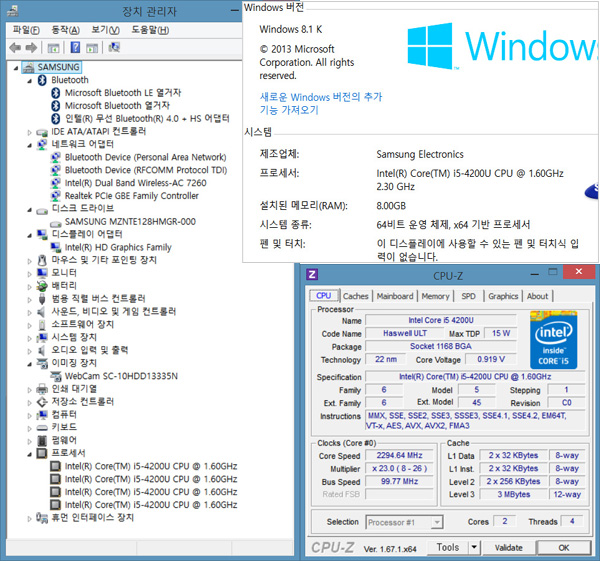This screenshot has height=563, width=600.
Task: Collapse the SAMSUNG root node
Action: point(16,68)
